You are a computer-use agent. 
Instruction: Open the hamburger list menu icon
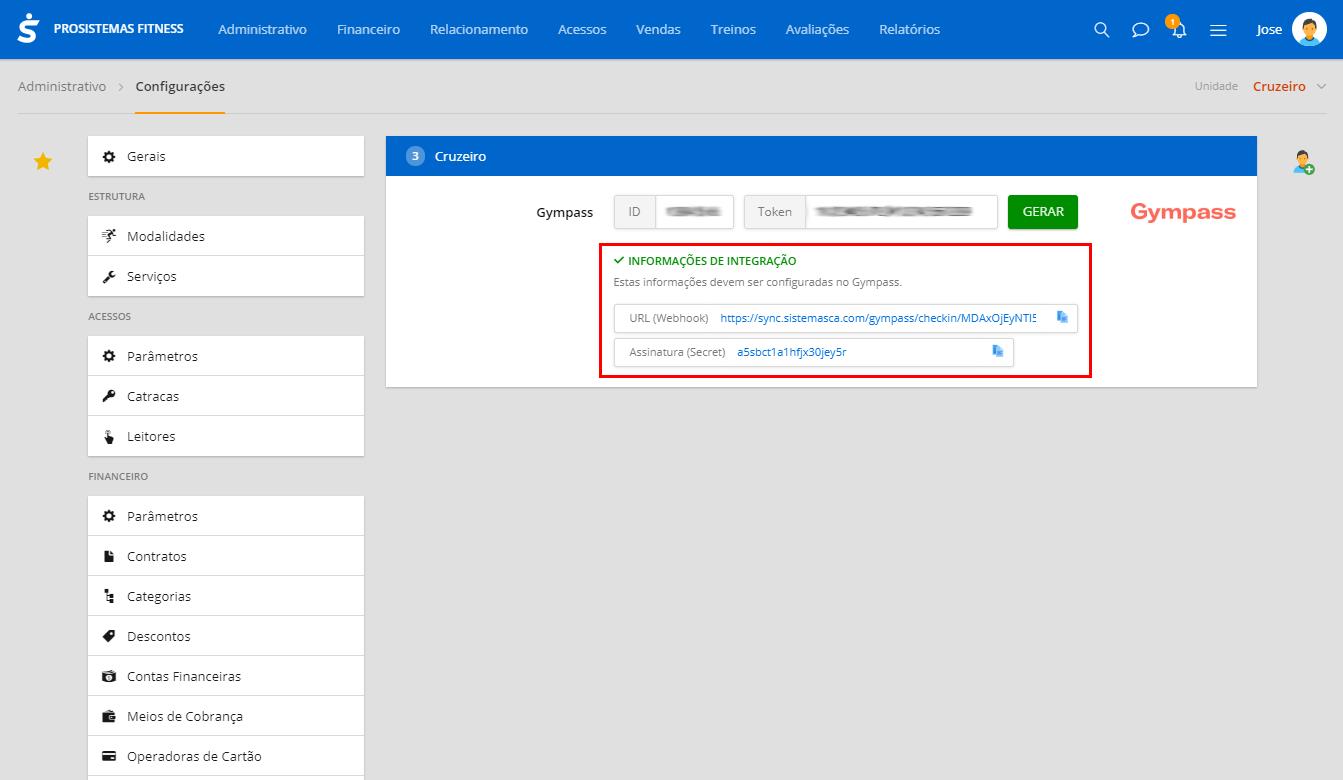click(x=1218, y=30)
